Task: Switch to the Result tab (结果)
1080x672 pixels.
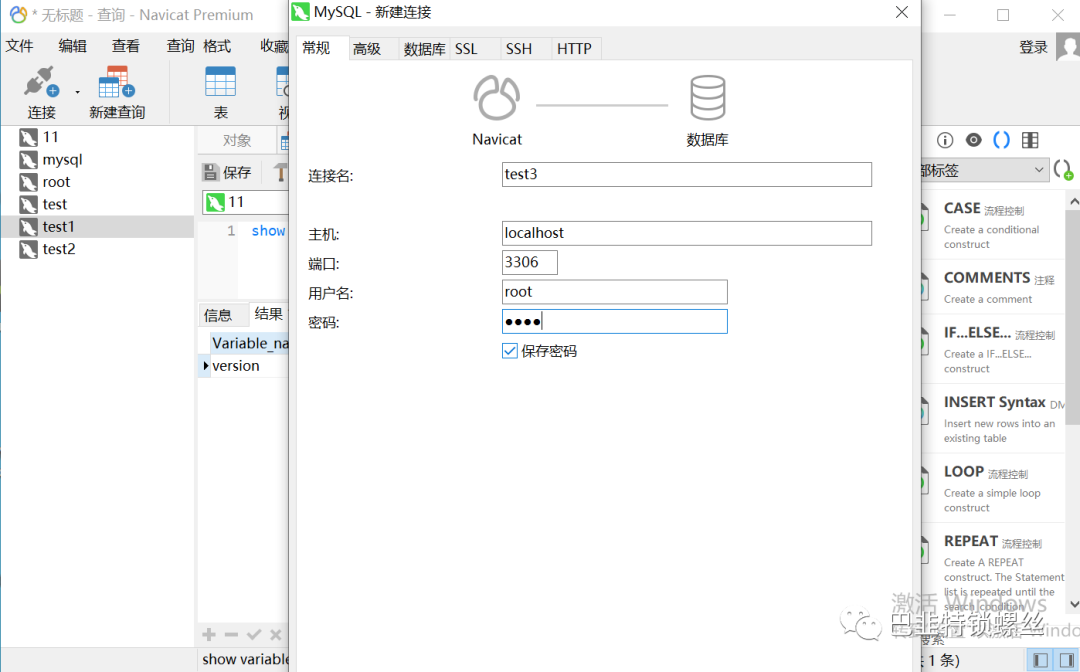Action: point(269,314)
